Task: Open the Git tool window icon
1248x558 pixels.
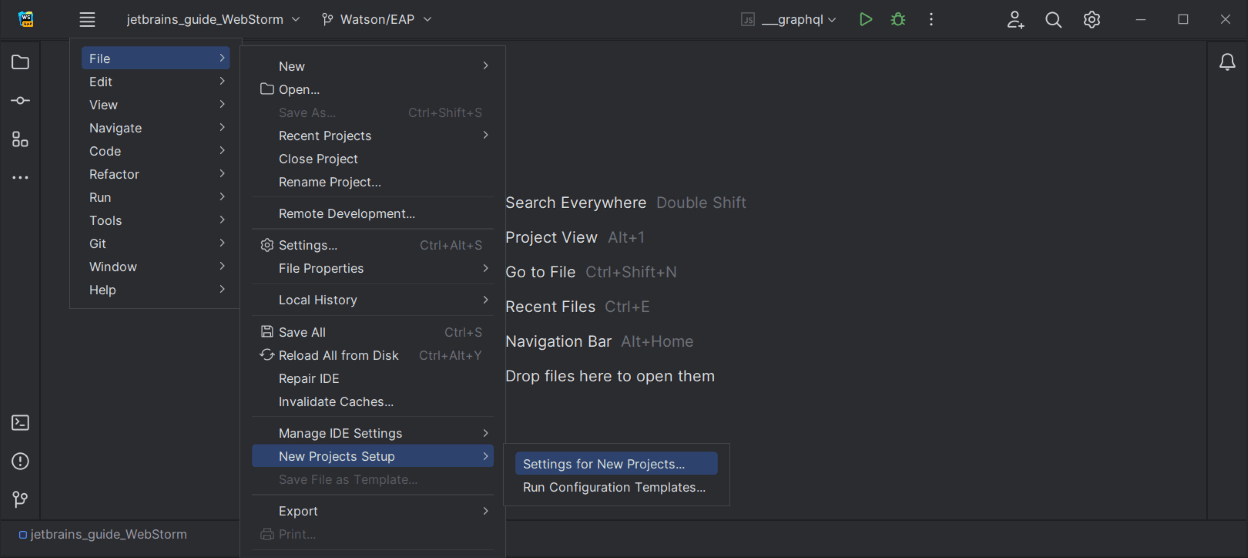Action: tap(20, 499)
